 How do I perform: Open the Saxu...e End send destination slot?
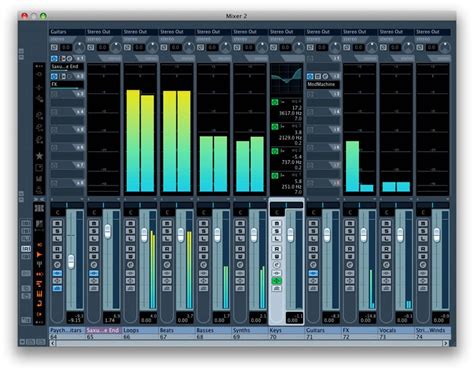point(67,67)
